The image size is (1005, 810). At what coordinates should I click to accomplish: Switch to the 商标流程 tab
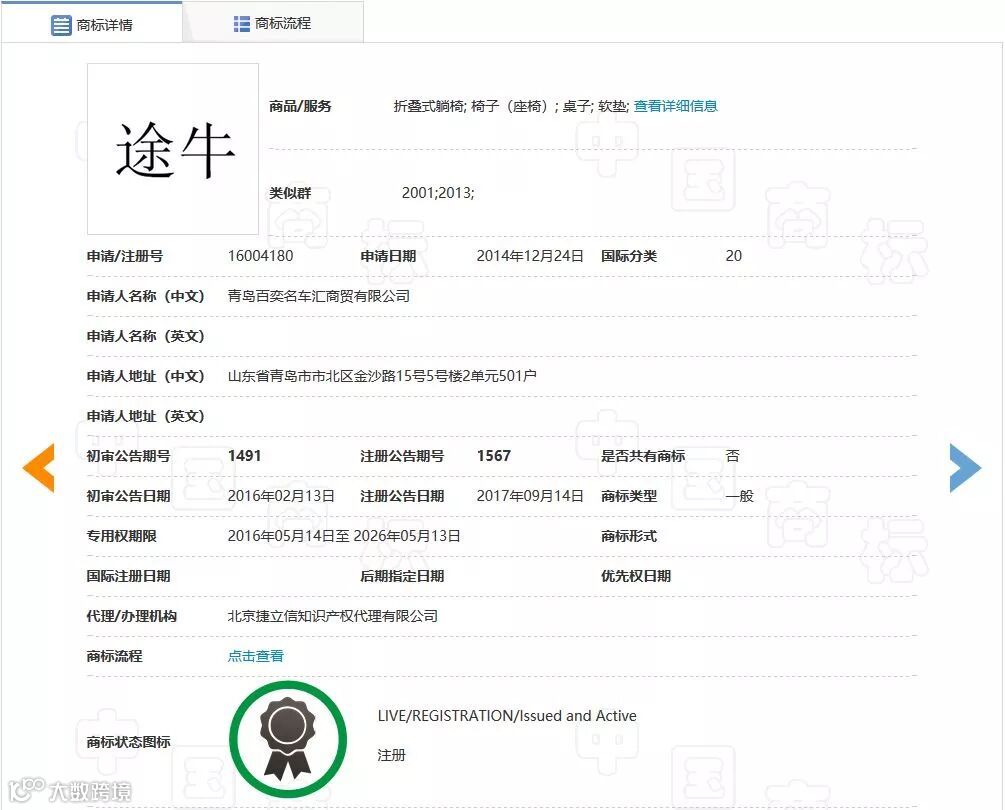[x=273, y=22]
